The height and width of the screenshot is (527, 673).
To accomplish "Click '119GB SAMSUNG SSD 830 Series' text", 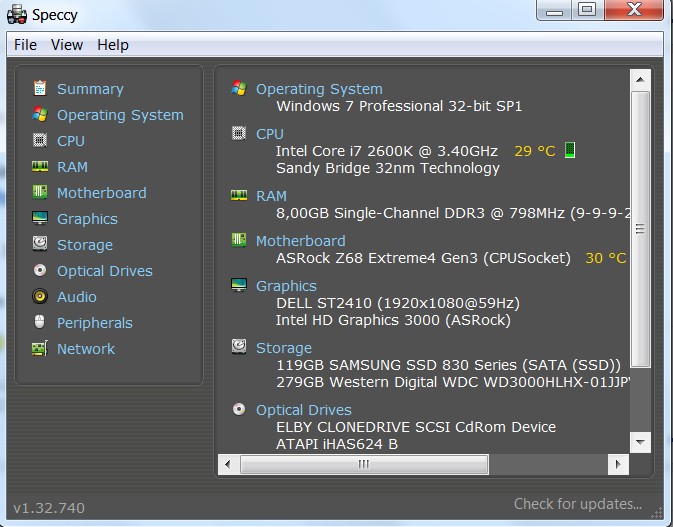I will [x=397, y=365].
